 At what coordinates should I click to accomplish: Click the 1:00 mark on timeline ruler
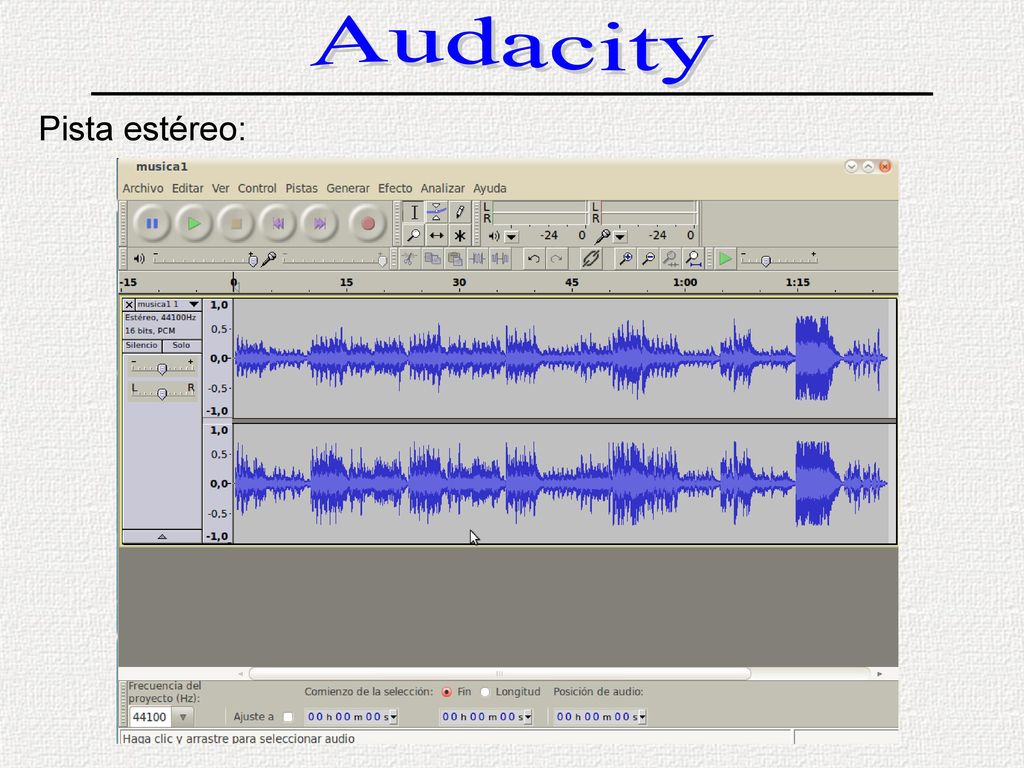(x=685, y=282)
